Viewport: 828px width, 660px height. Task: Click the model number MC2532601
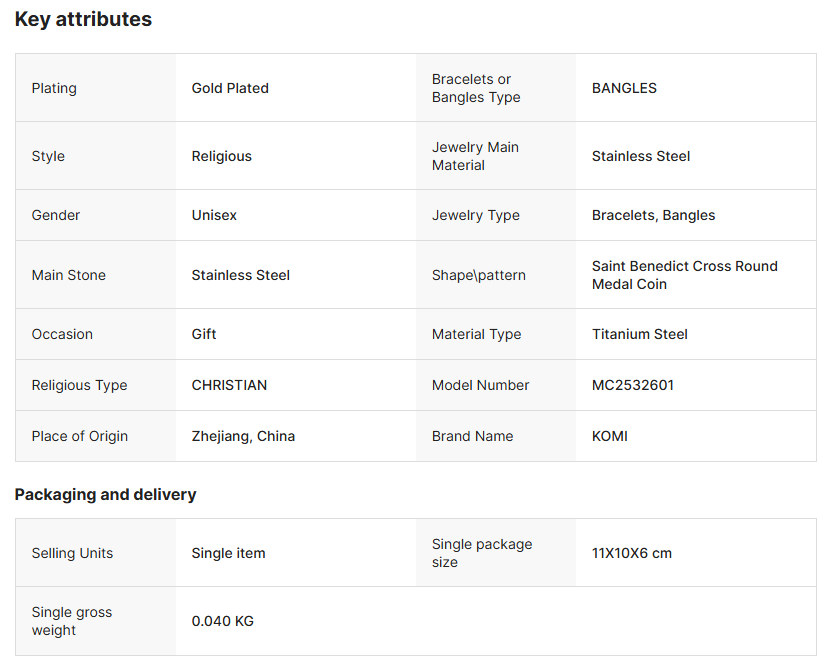point(632,385)
